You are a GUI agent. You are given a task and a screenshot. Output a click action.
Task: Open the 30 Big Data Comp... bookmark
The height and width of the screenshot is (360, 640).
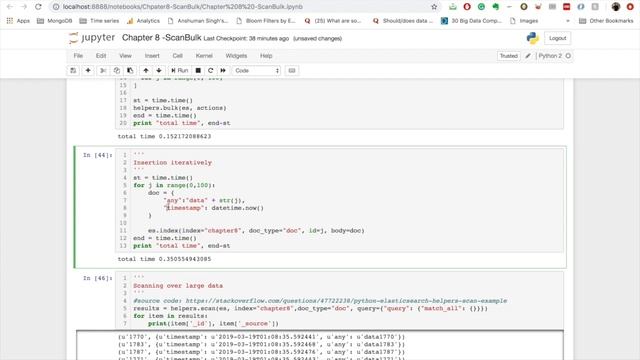471,21
